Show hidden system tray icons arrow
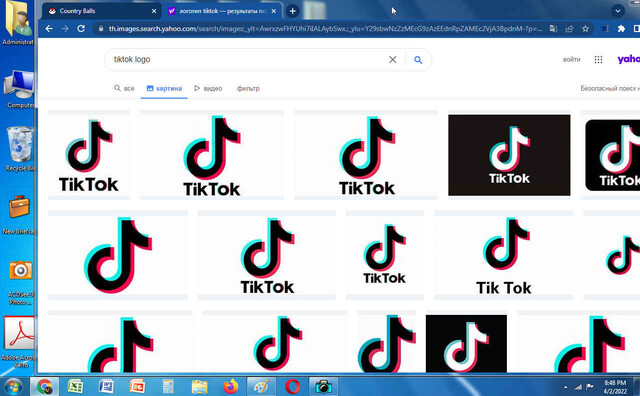 click(565, 387)
